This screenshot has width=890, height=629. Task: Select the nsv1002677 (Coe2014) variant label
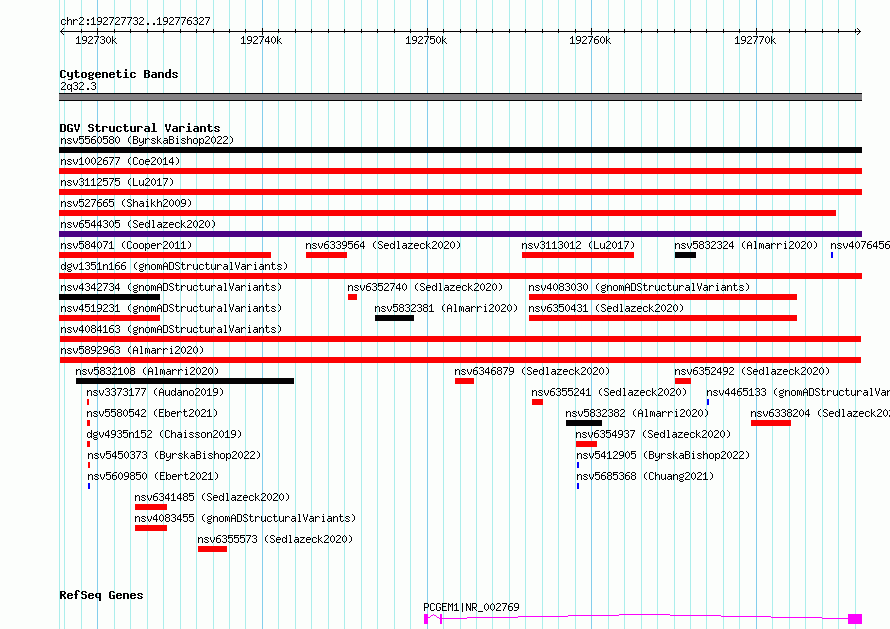(x=120, y=161)
